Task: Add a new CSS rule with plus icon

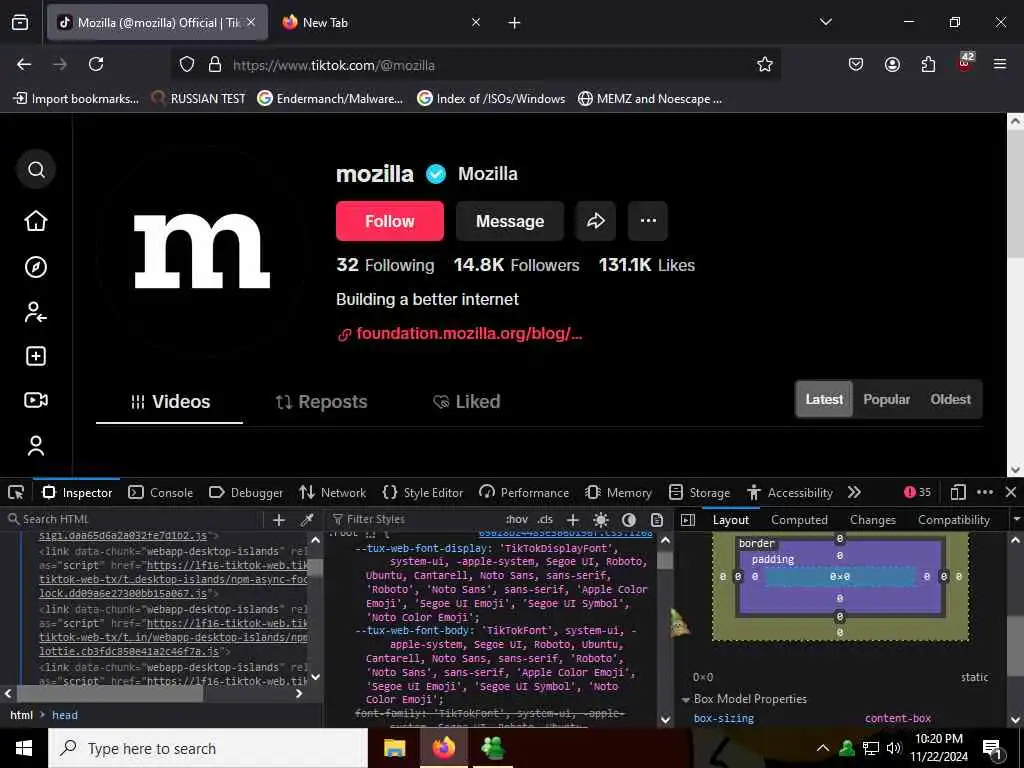Action: 573,520
